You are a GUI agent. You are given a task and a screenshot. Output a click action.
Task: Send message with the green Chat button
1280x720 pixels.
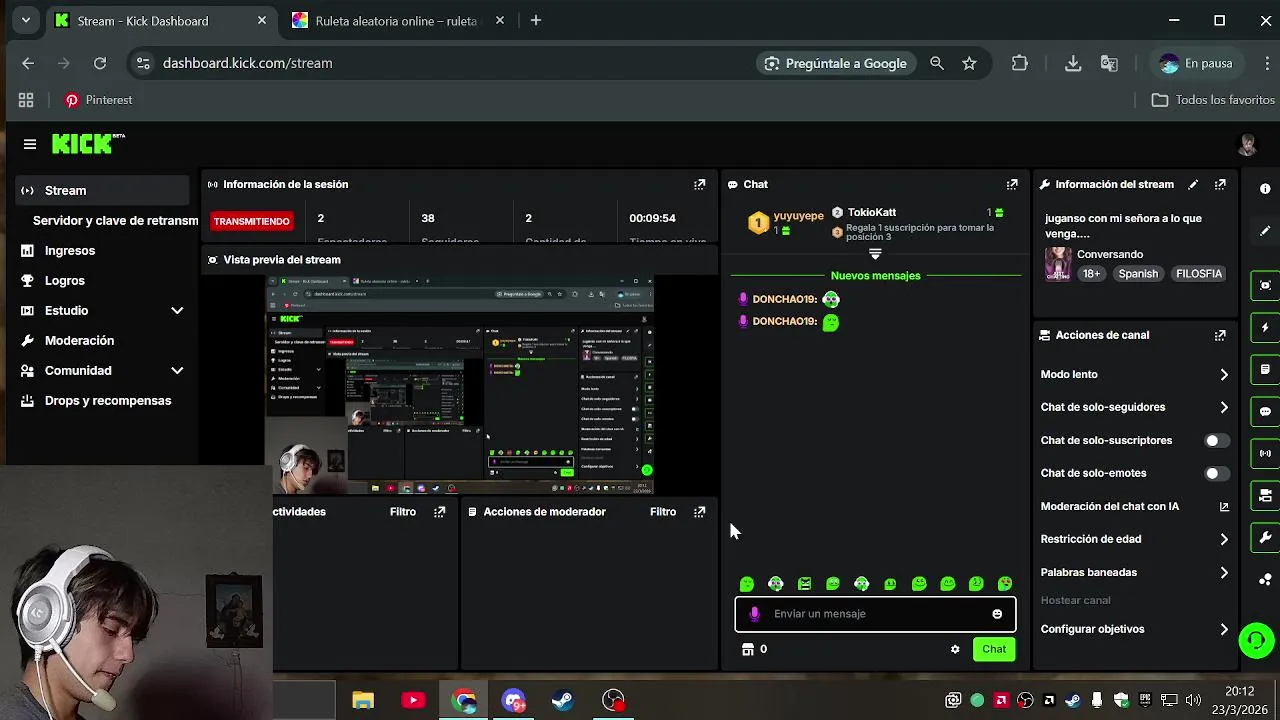click(x=994, y=649)
